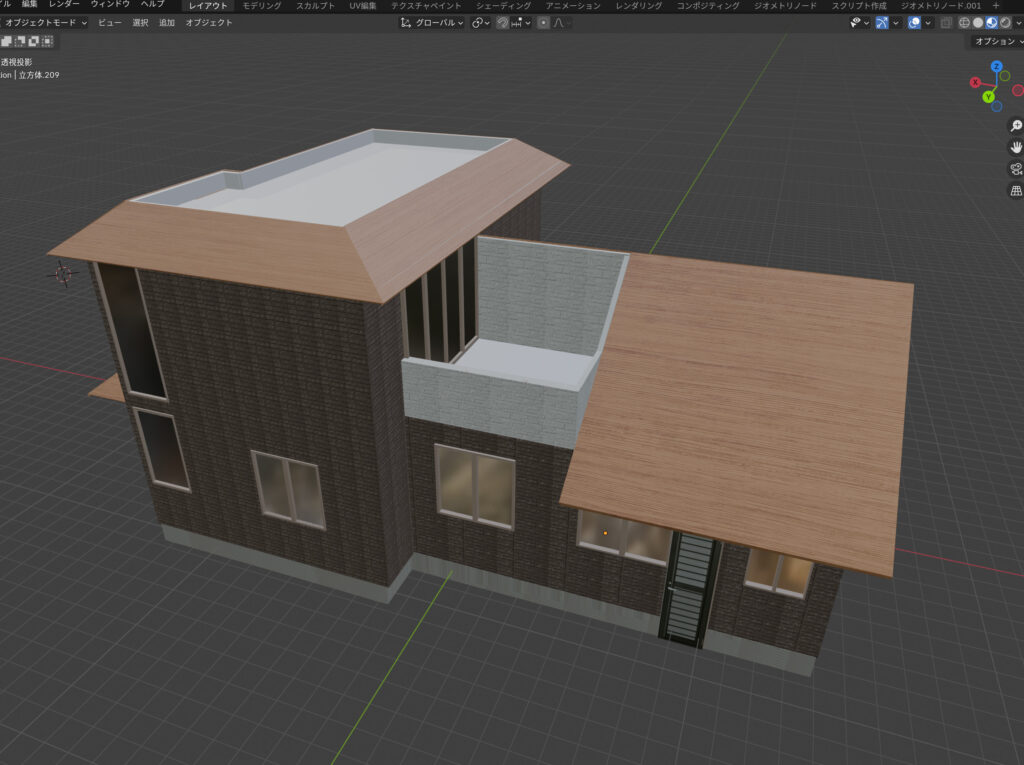Expand the オプション dropdown

tap(997, 42)
